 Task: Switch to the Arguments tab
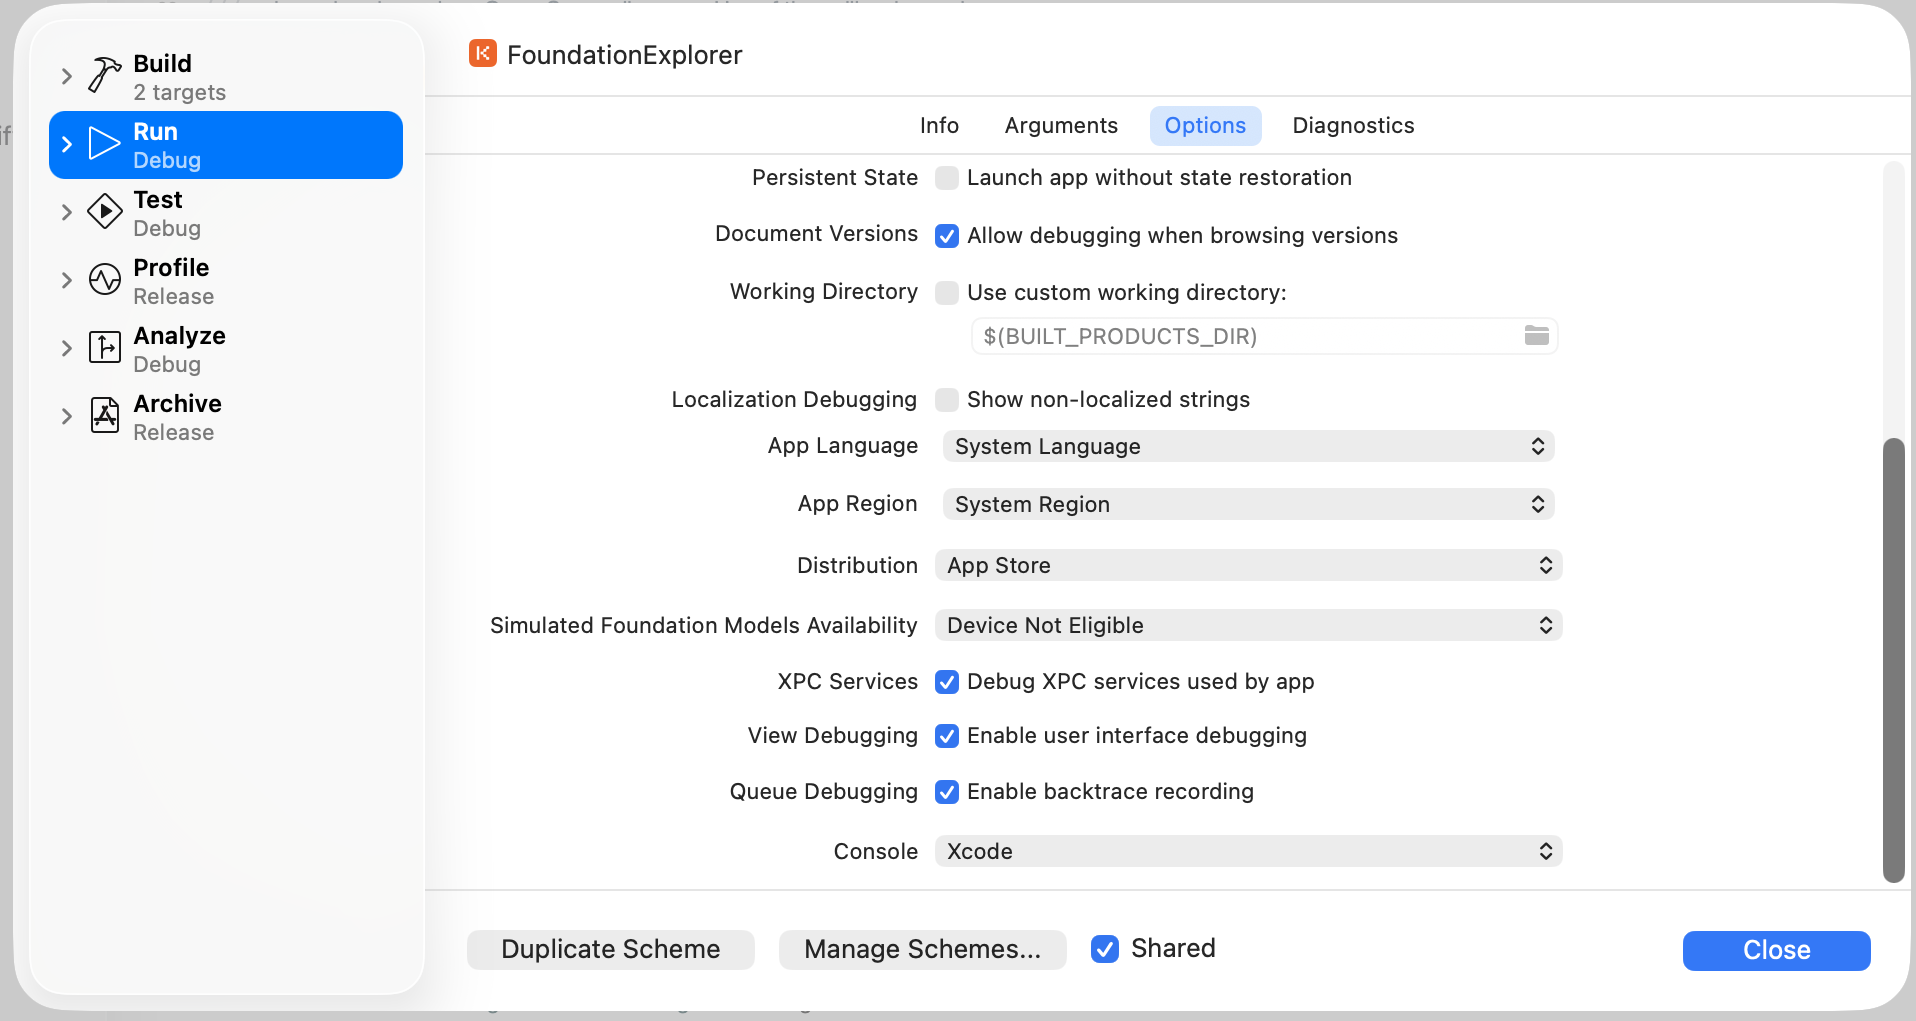point(1061,126)
